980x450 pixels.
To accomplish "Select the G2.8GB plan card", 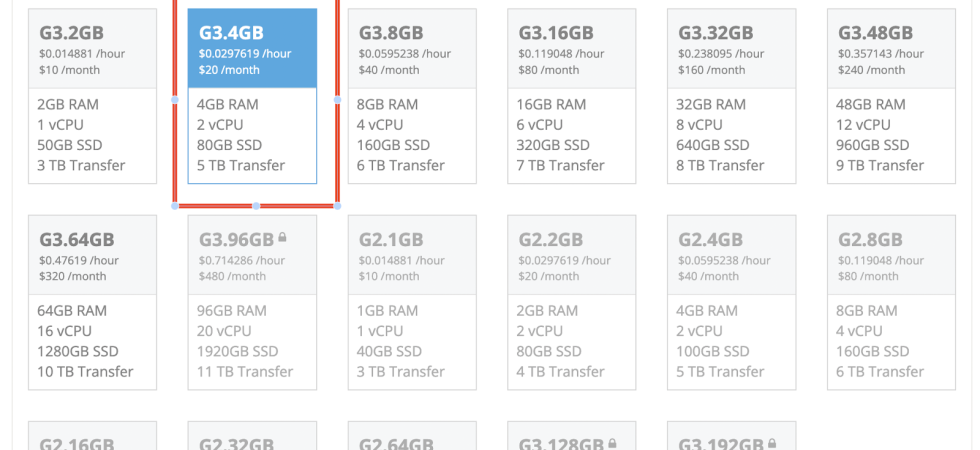I will pyautogui.click(x=891, y=302).
